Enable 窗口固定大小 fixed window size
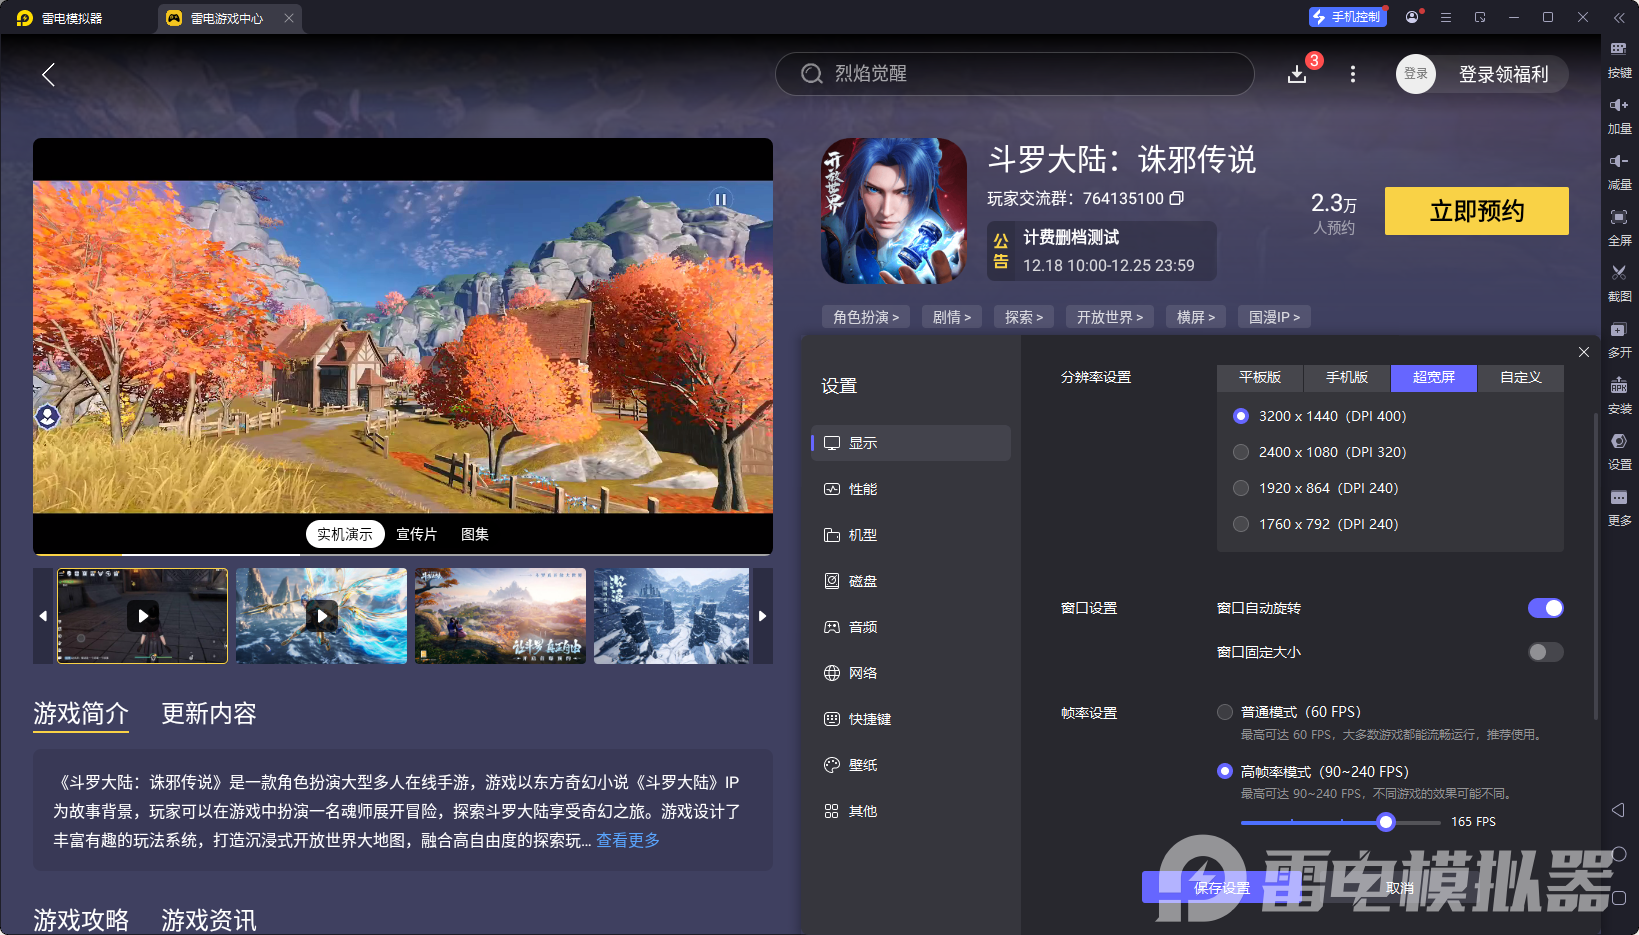Image resolution: width=1639 pixels, height=935 pixels. 1544,651
